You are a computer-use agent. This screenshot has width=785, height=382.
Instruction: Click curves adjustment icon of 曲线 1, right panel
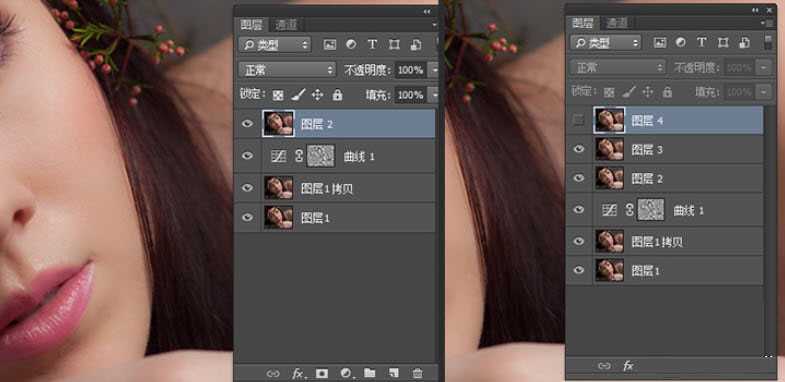pos(609,210)
